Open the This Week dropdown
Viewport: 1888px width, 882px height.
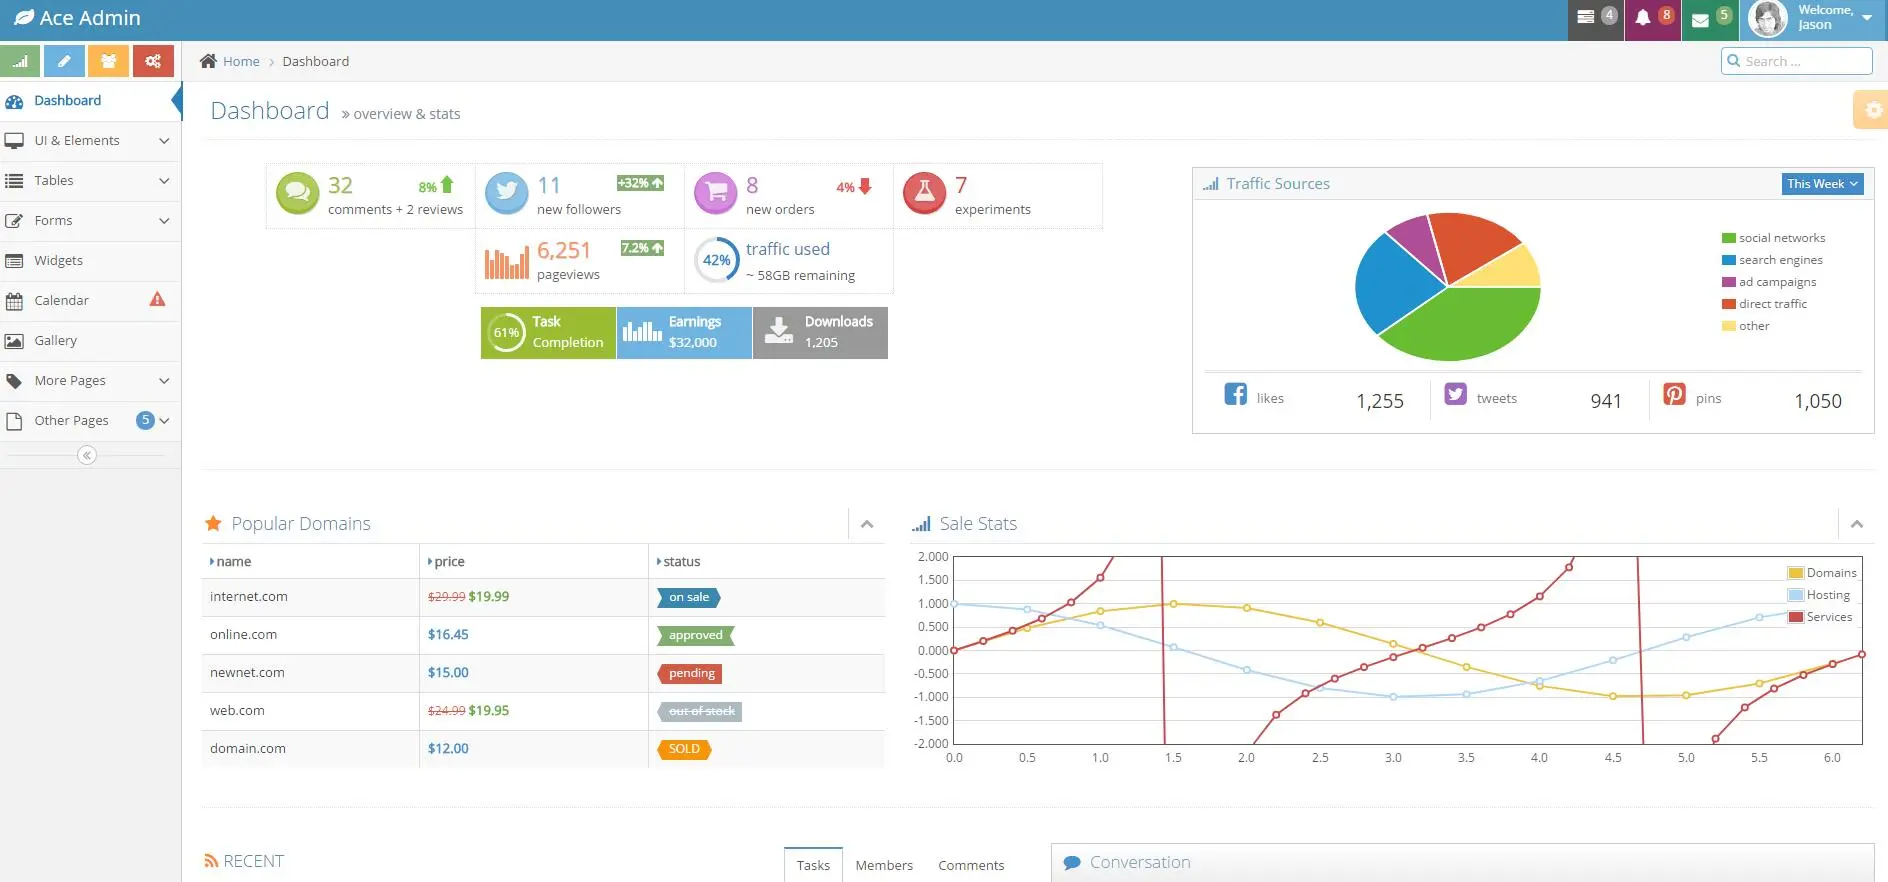[x=1822, y=184]
